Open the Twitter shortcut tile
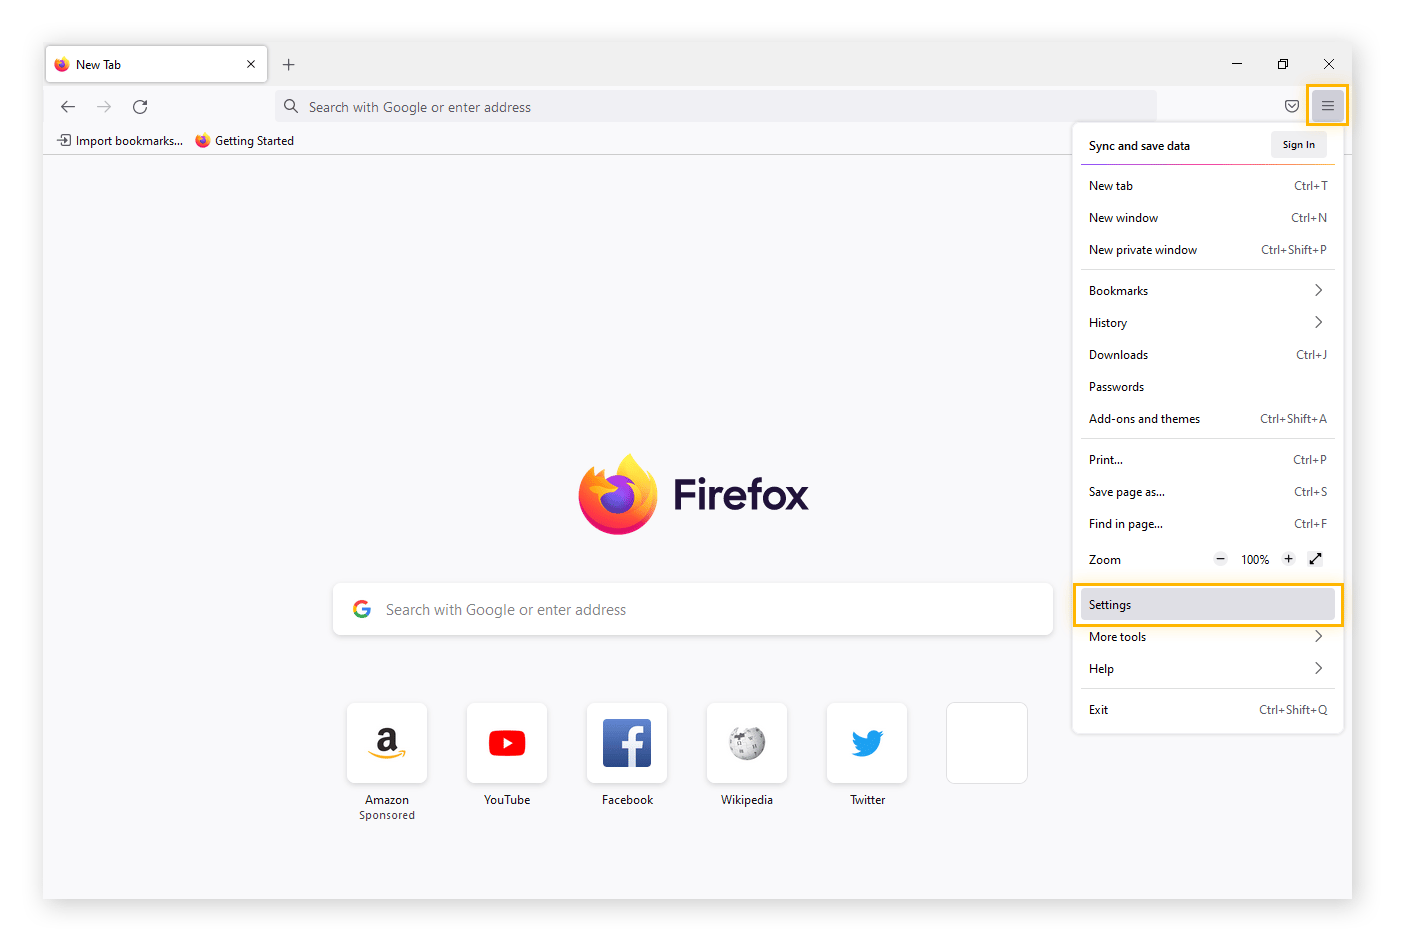 (867, 743)
